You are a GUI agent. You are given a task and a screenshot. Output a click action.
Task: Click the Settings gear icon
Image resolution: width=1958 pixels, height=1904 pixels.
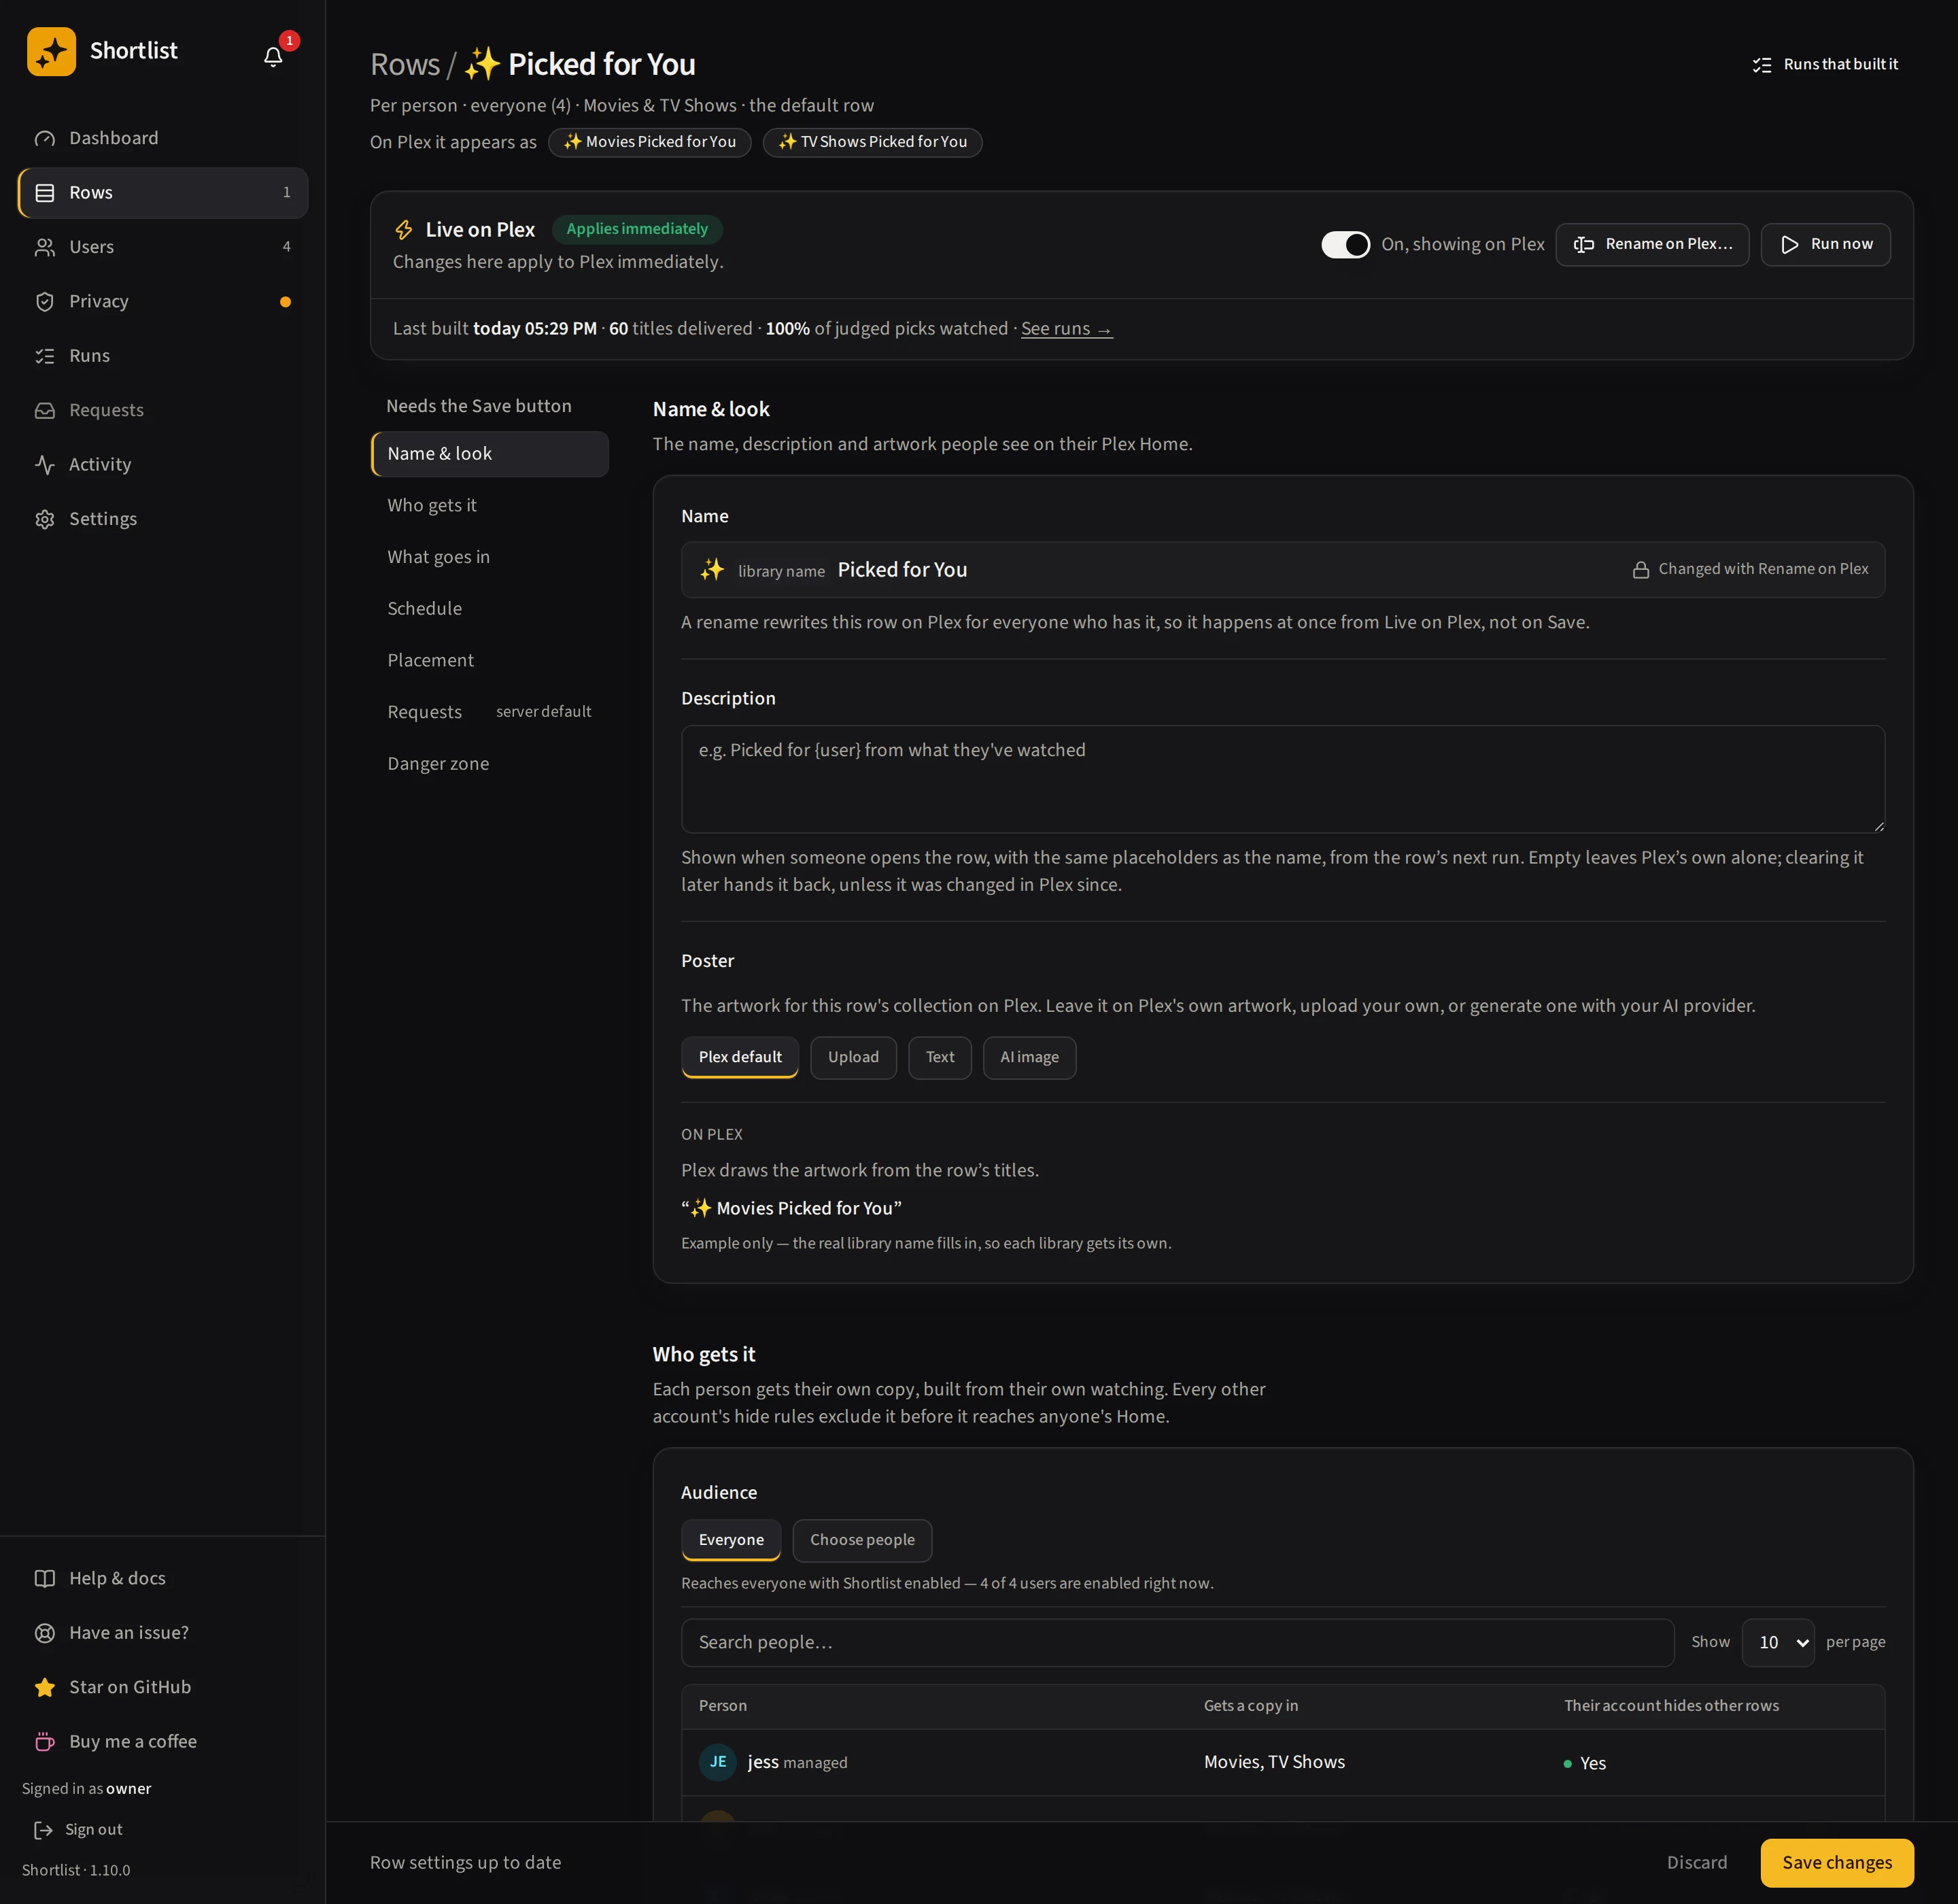[x=45, y=519]
